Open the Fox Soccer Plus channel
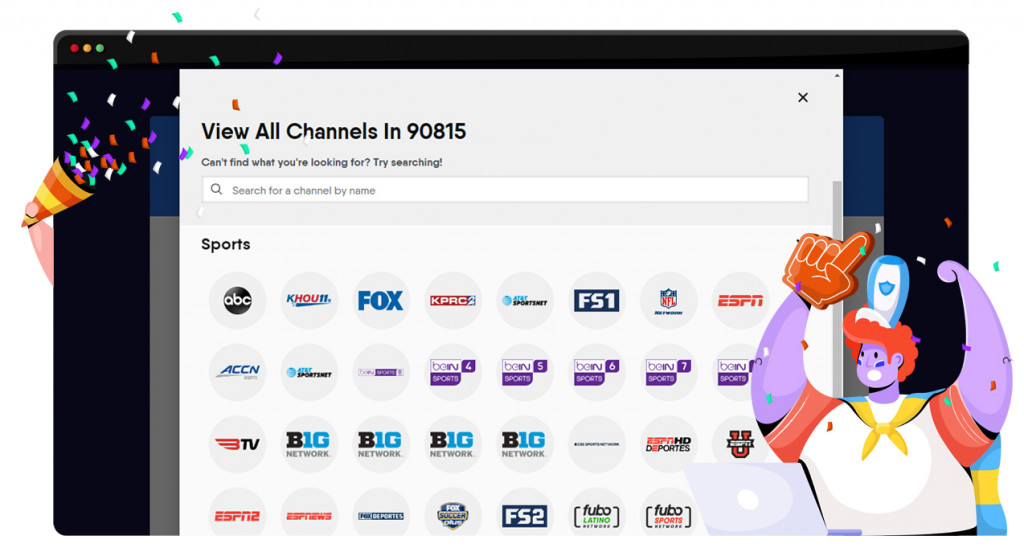1024x548 pixels. tap(453, 516)
